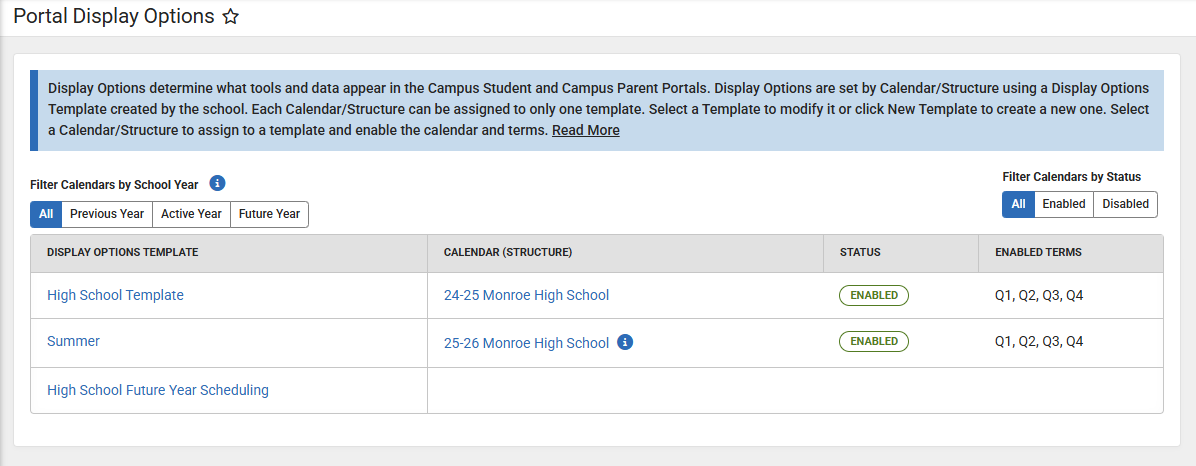Filter calendars by Active Year
1196x466 pixels.
(191, 214)
